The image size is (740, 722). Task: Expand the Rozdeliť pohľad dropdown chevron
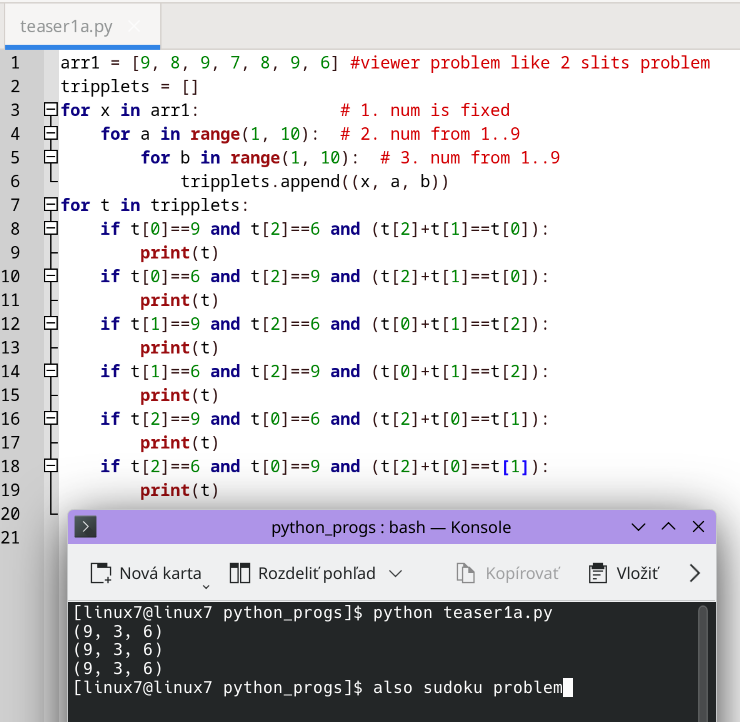[395, 573]
